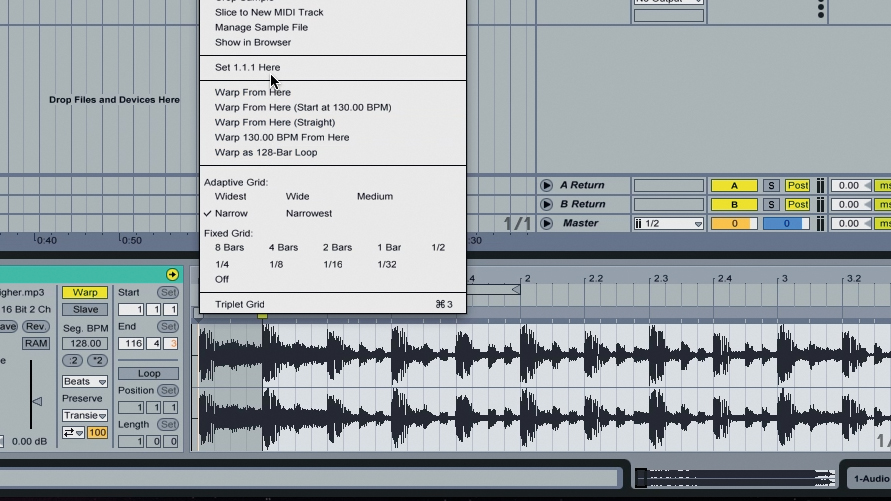Screen dimensions: 891x501
Task: Toggle the Warp switch
Action: pyautogui.click(x=85, y=293)
